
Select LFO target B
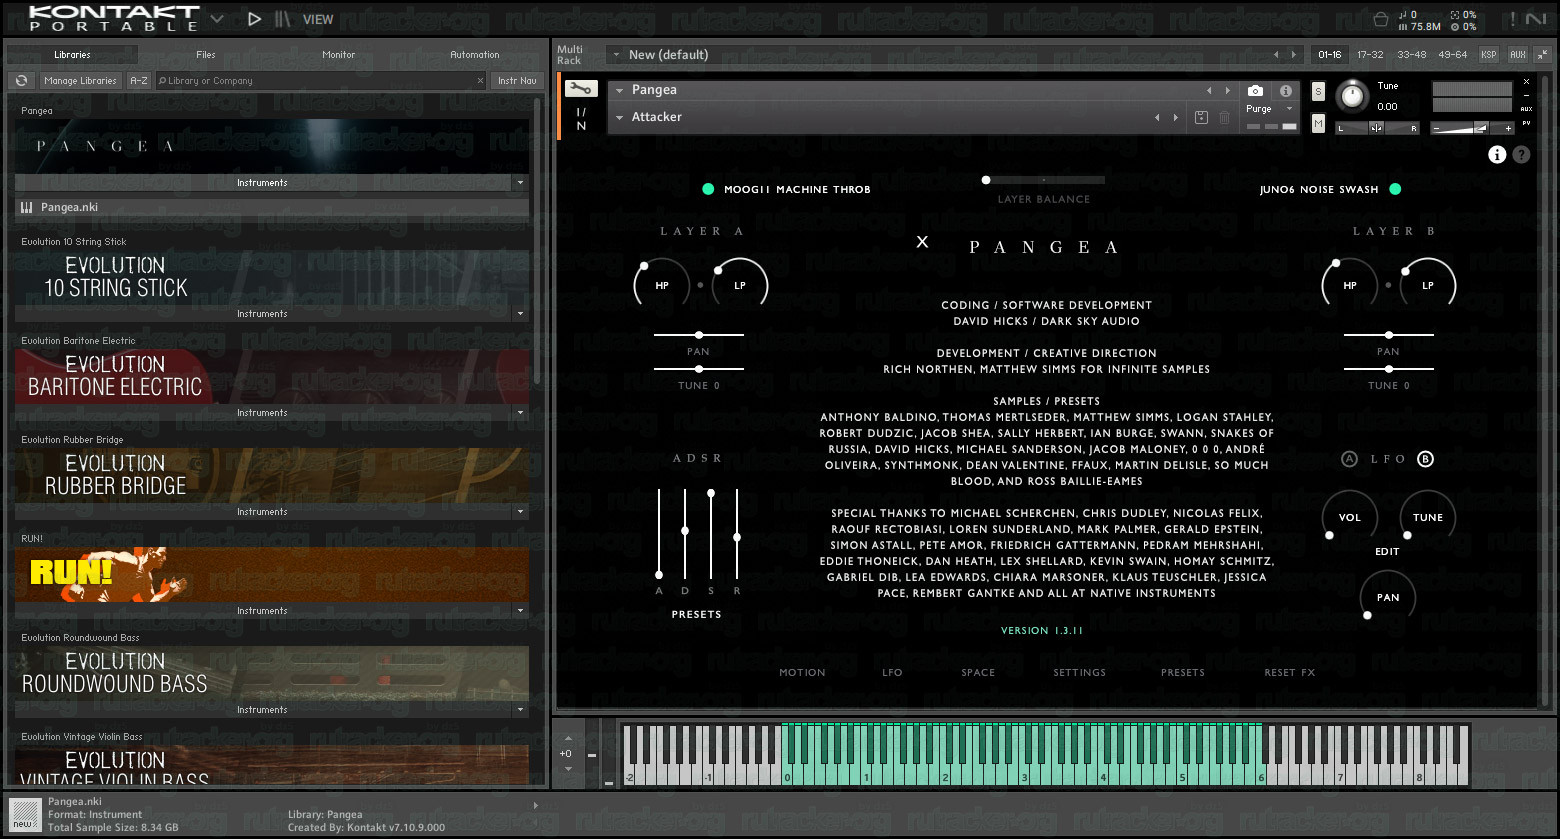[1425, 459]
